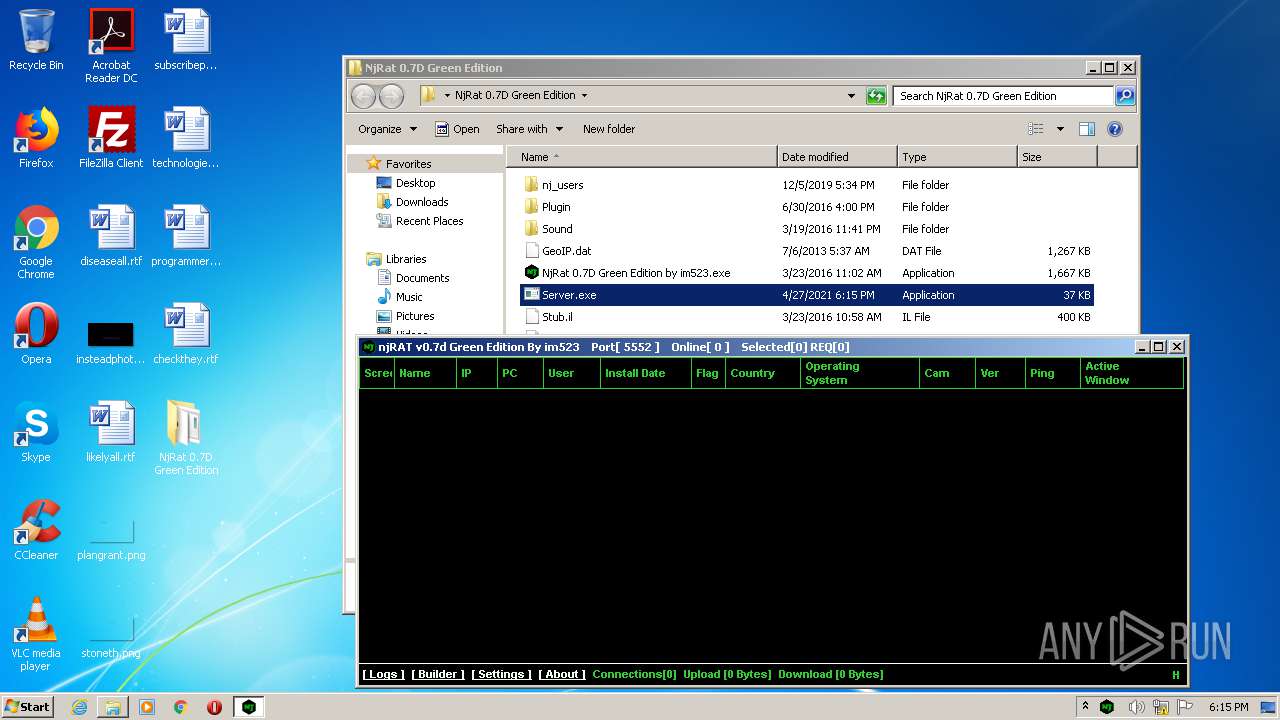The height and width of the screenshot is (720, 1280).
Task: Click the Explorer Back navigation button
Action: pyautogui.click(x=363, y=96)
